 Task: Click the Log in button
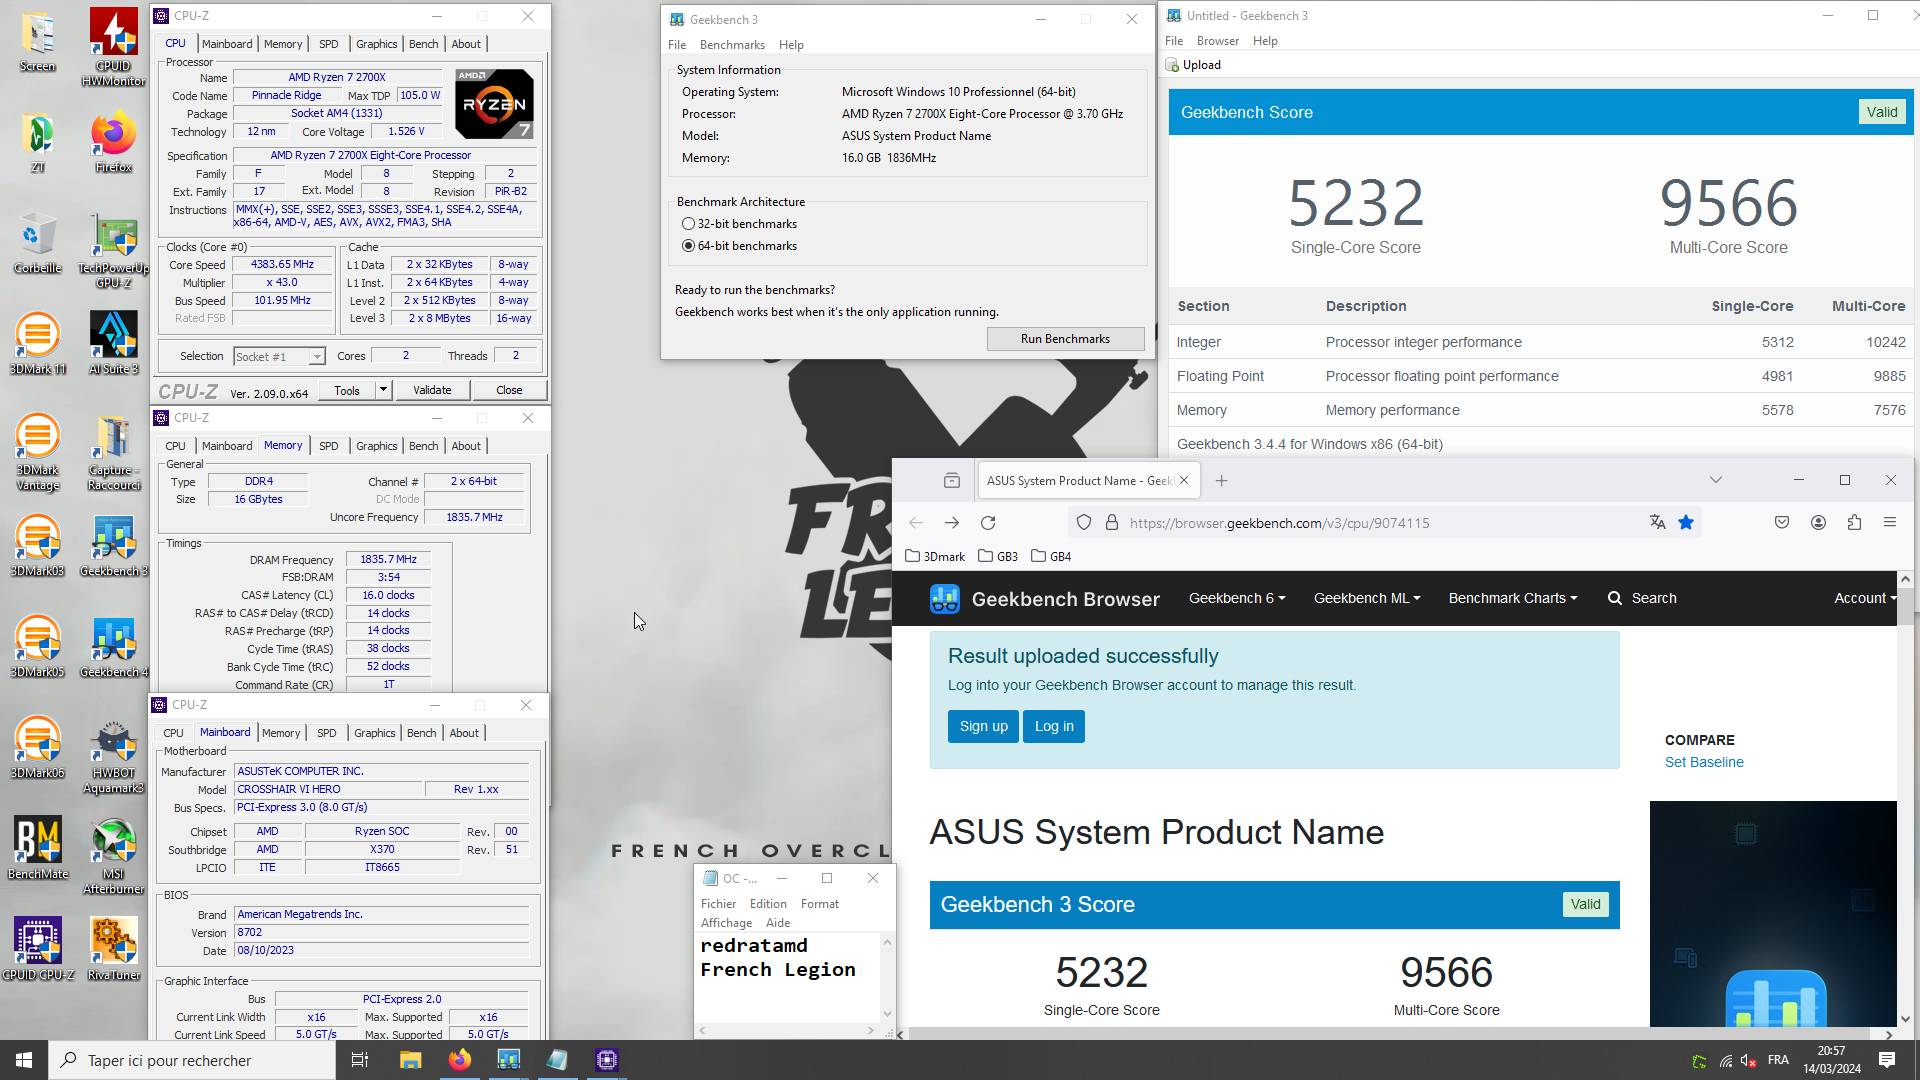click(1054, 727)
